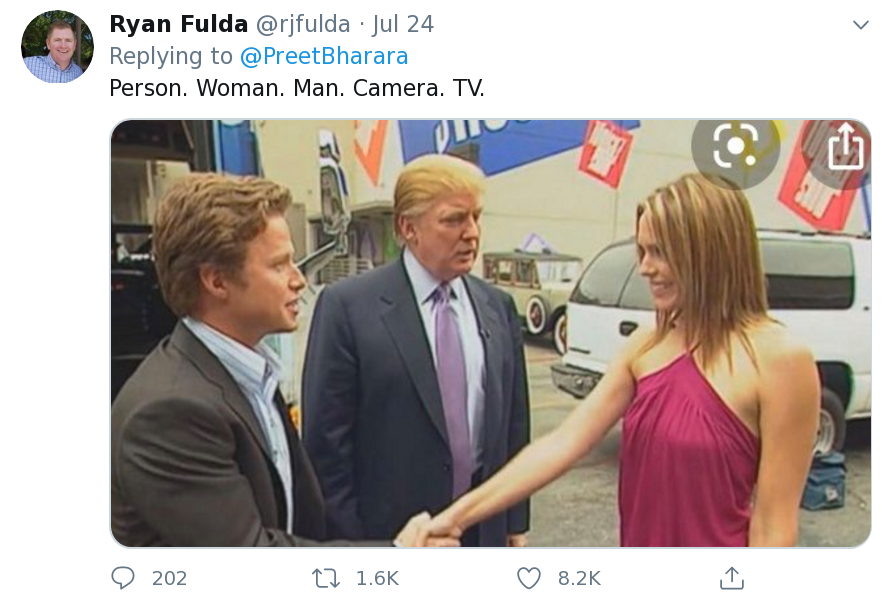Click the reply speech bubble icon
The height and width of the screenshot is (603, 894).
[x=123, y=578]
